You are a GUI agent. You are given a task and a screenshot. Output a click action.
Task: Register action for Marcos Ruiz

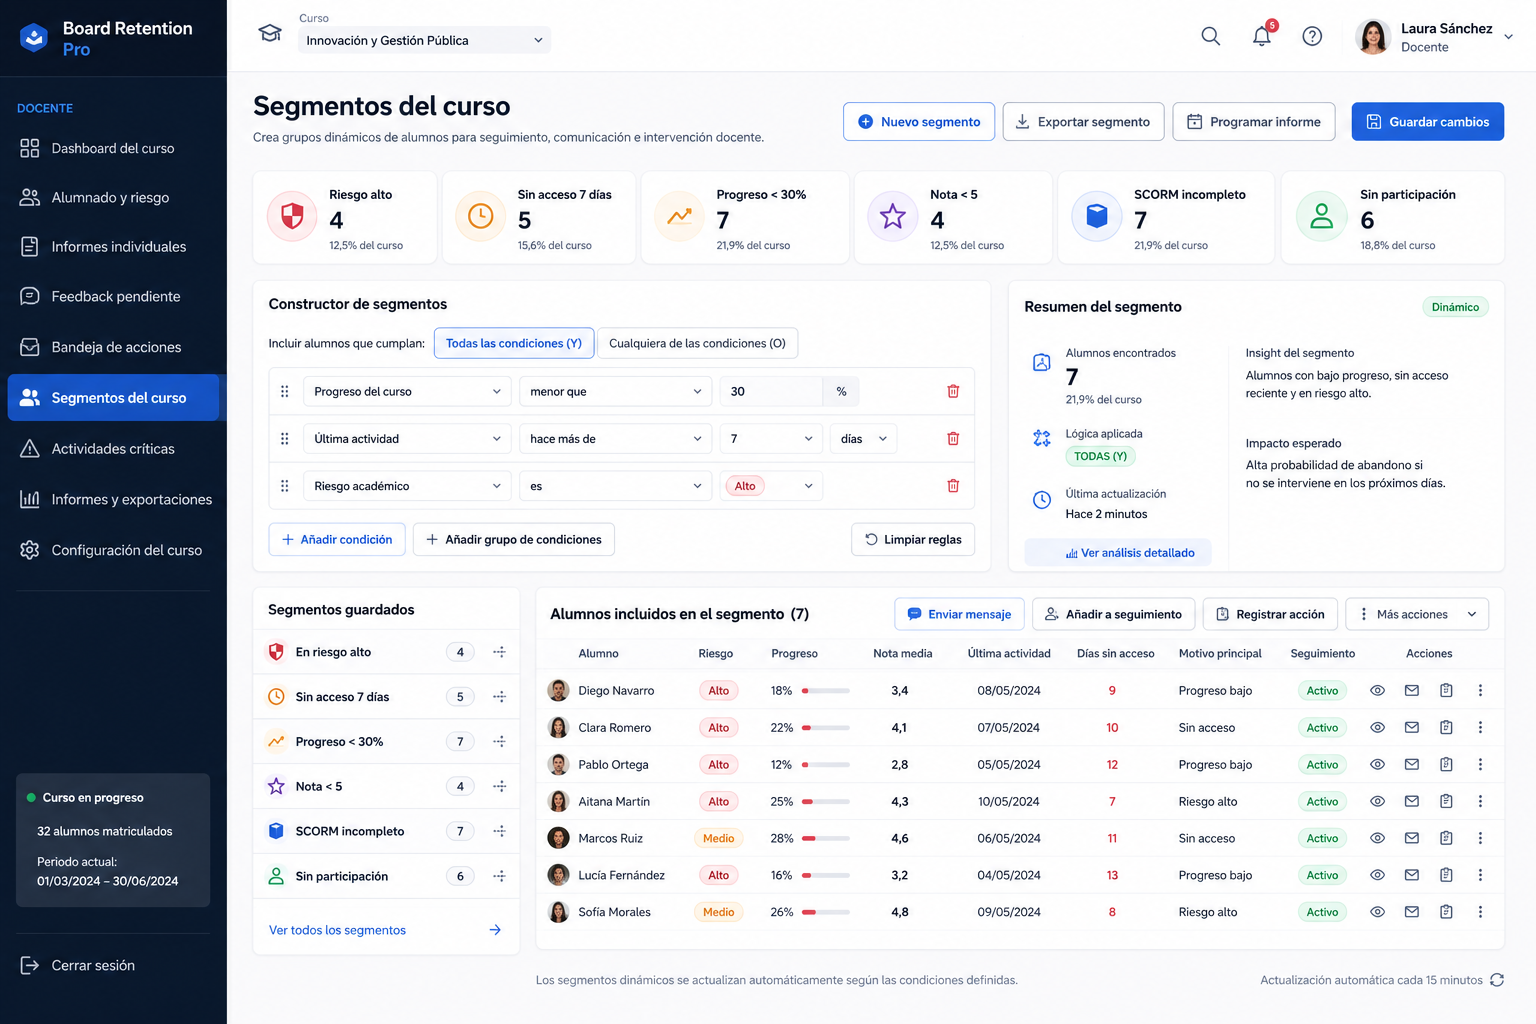click(x=1446, y=838)
